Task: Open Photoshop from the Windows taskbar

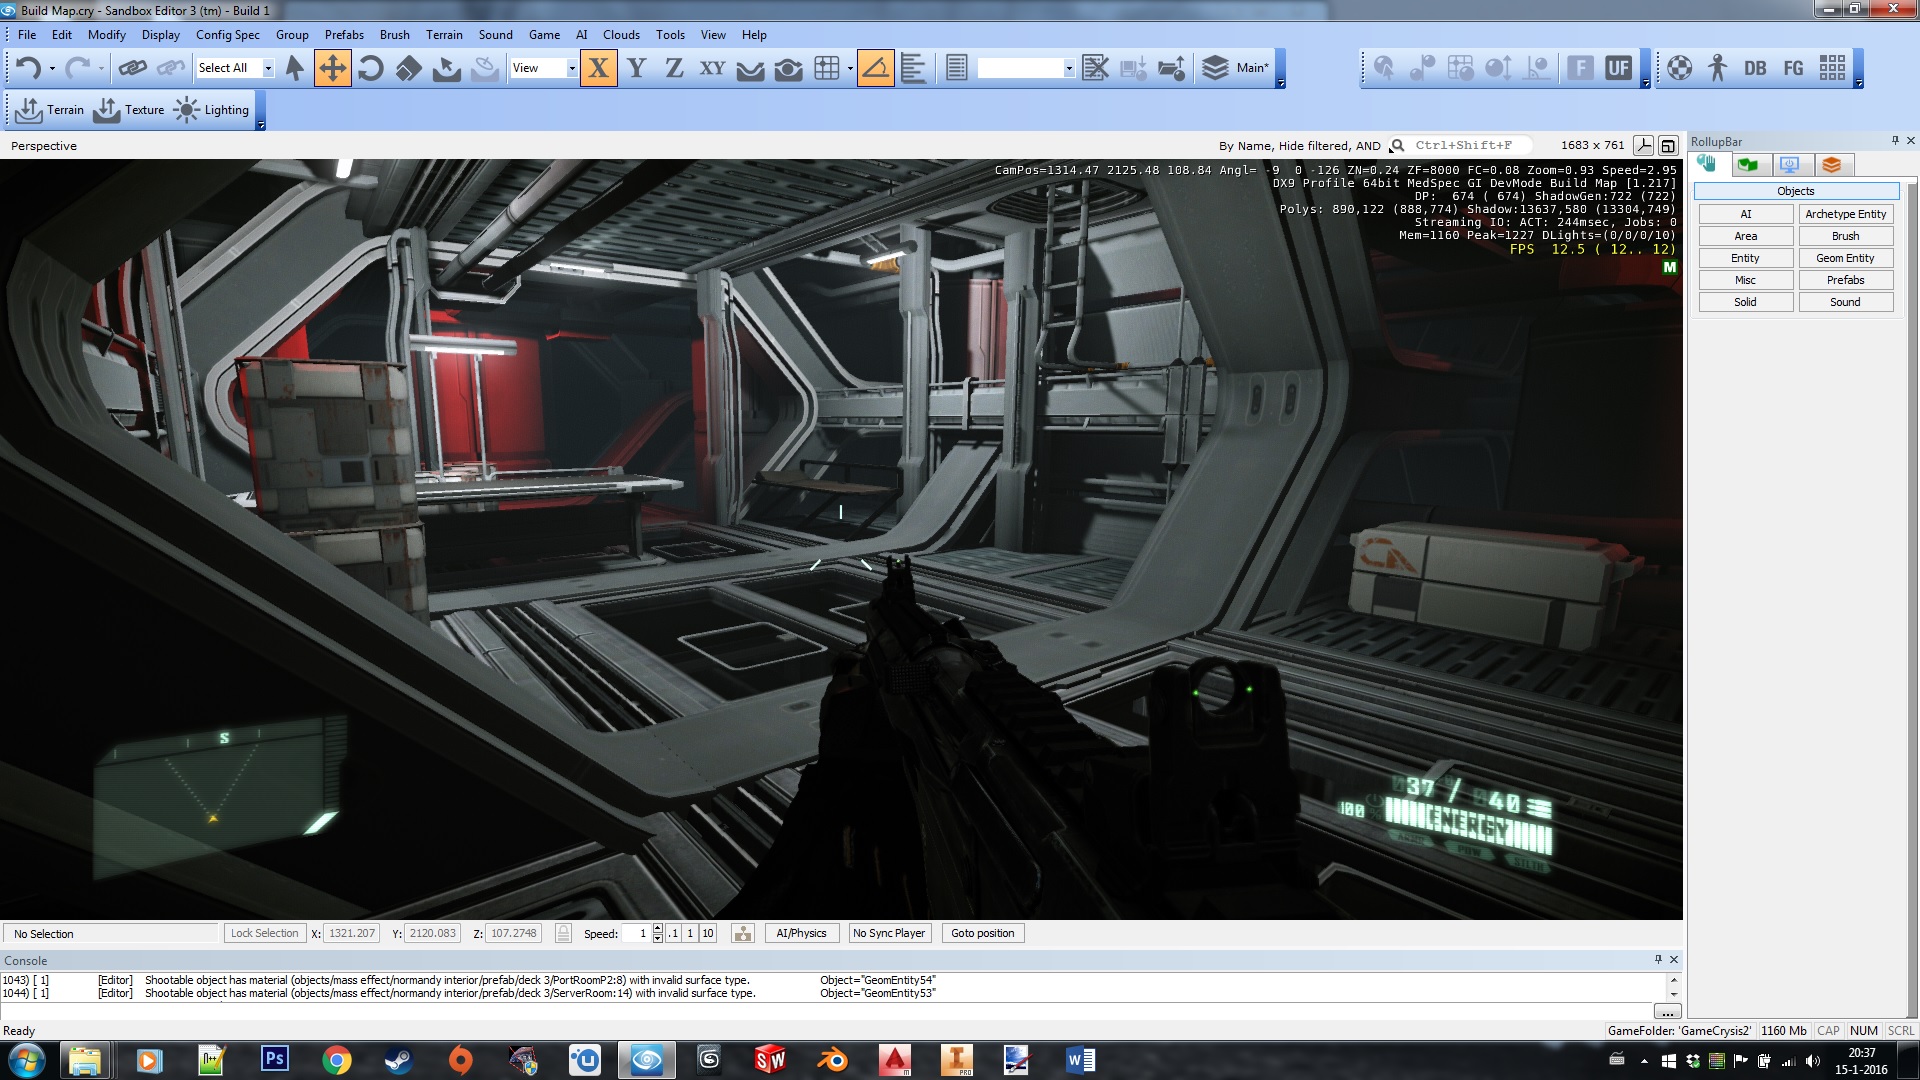Action: 274,1059
